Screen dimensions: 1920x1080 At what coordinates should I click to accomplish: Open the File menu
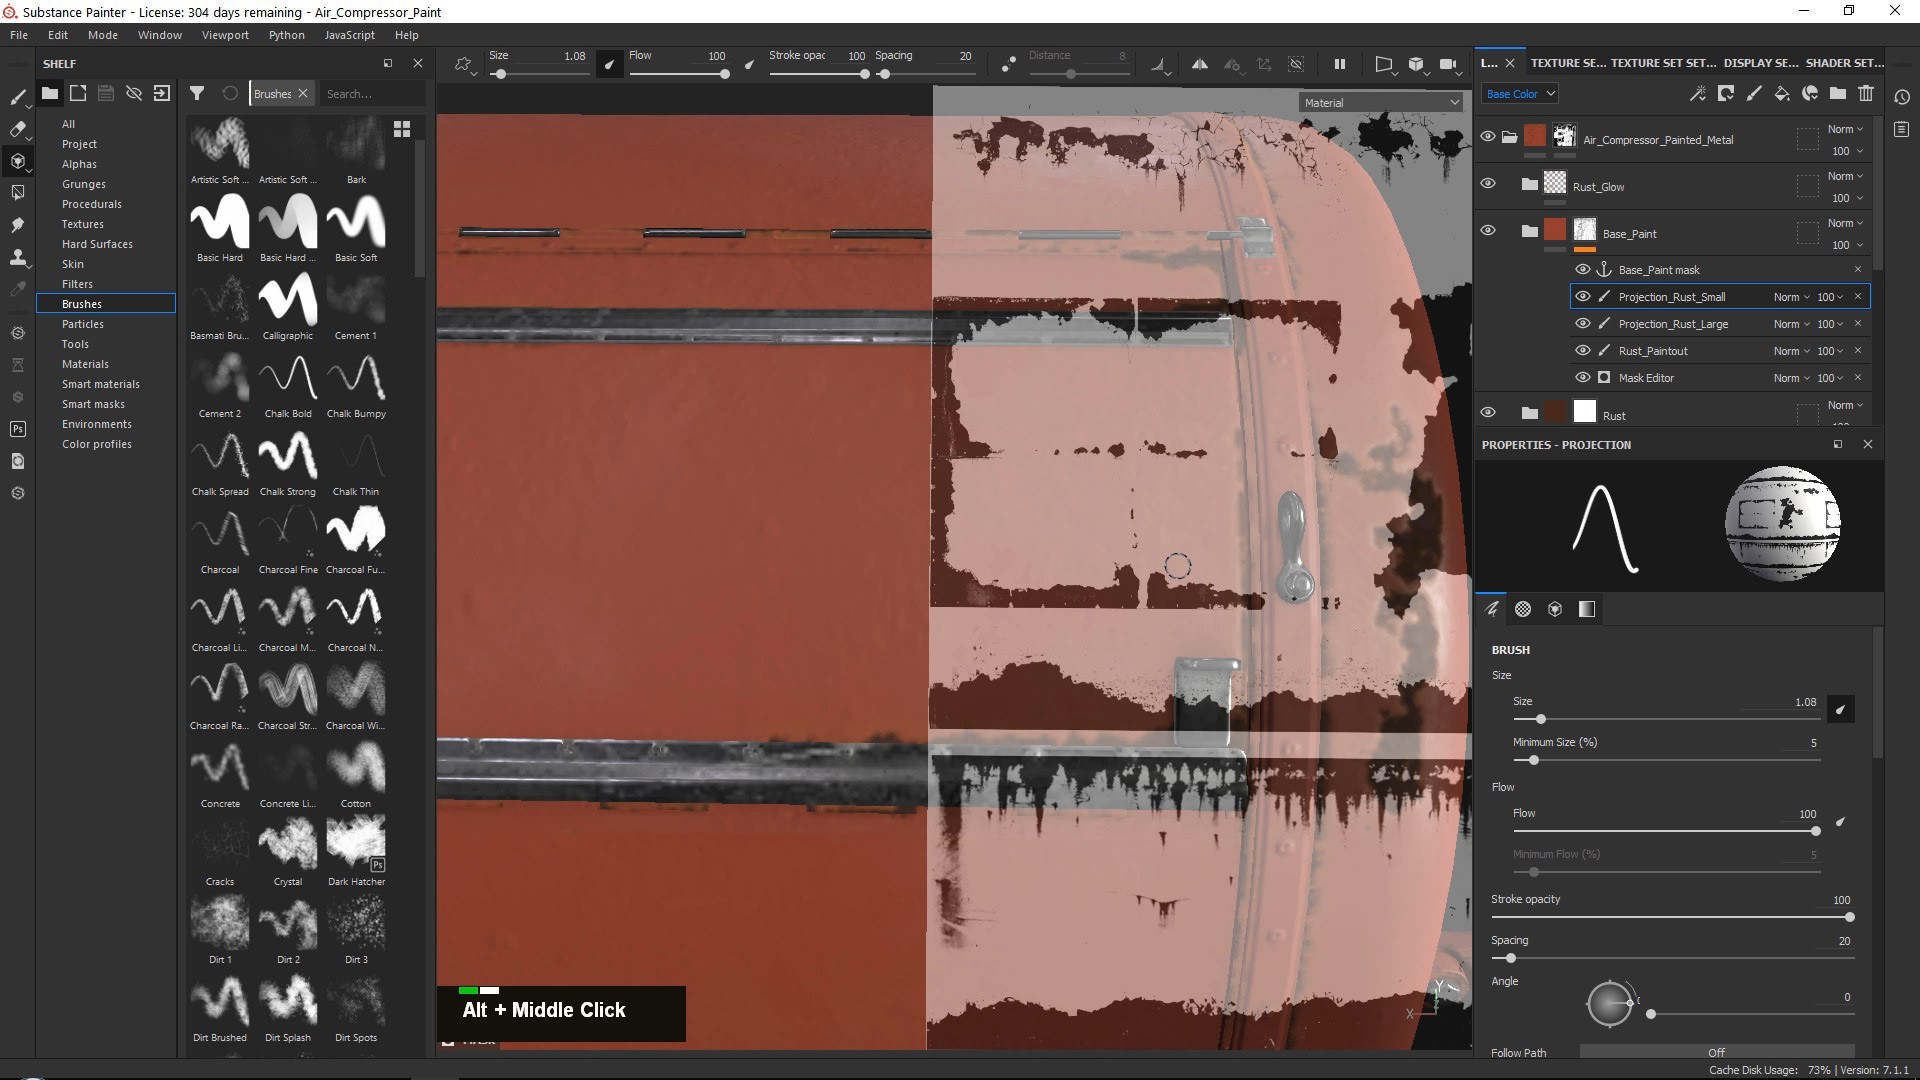click(x=19, y=35)
